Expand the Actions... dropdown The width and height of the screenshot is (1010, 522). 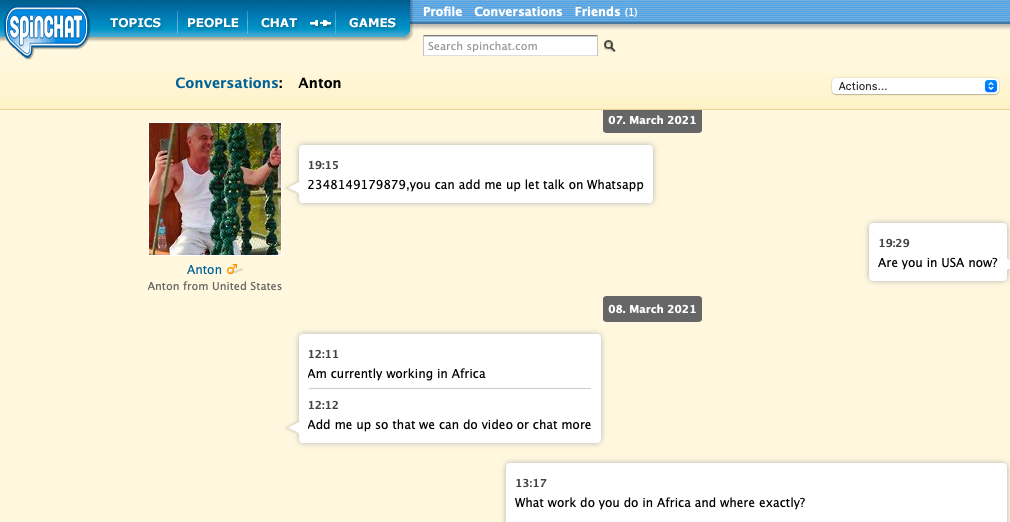[915, 86]
